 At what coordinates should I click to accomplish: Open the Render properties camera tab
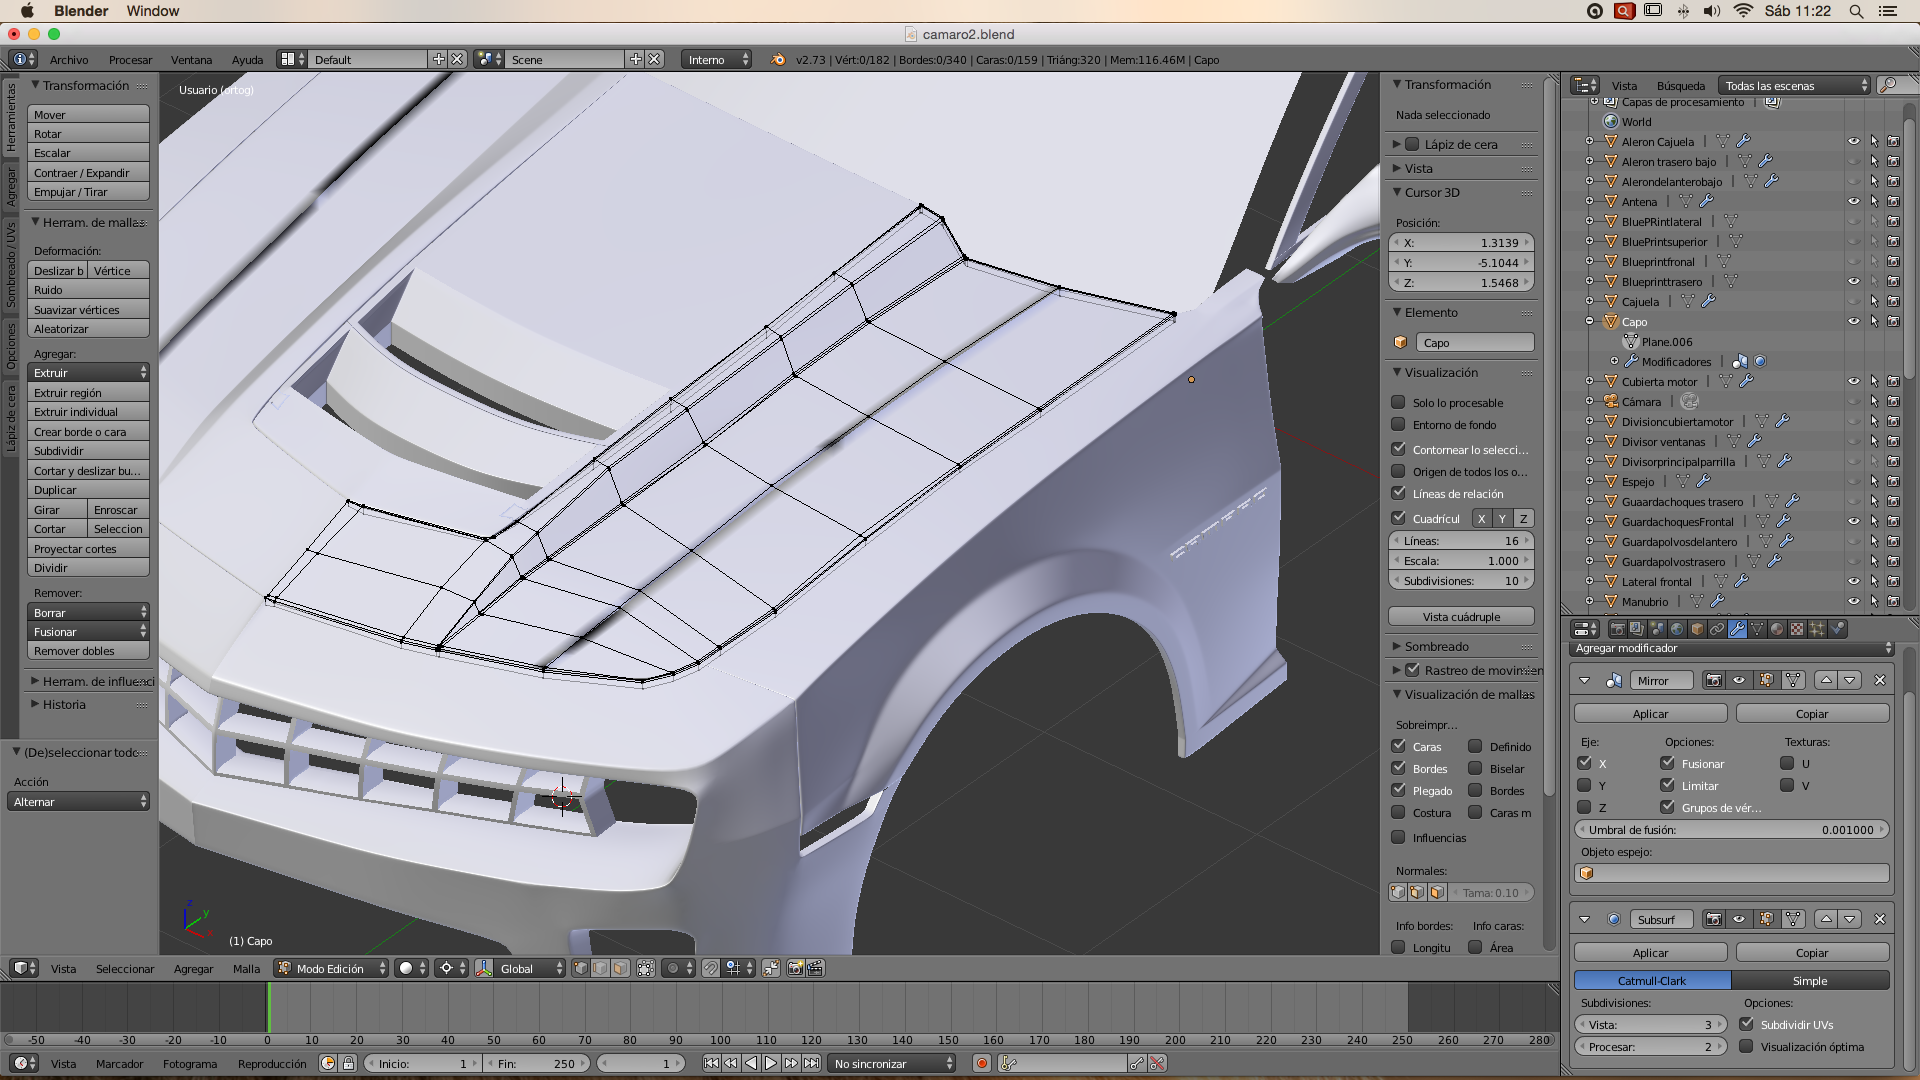[1617, 629]
